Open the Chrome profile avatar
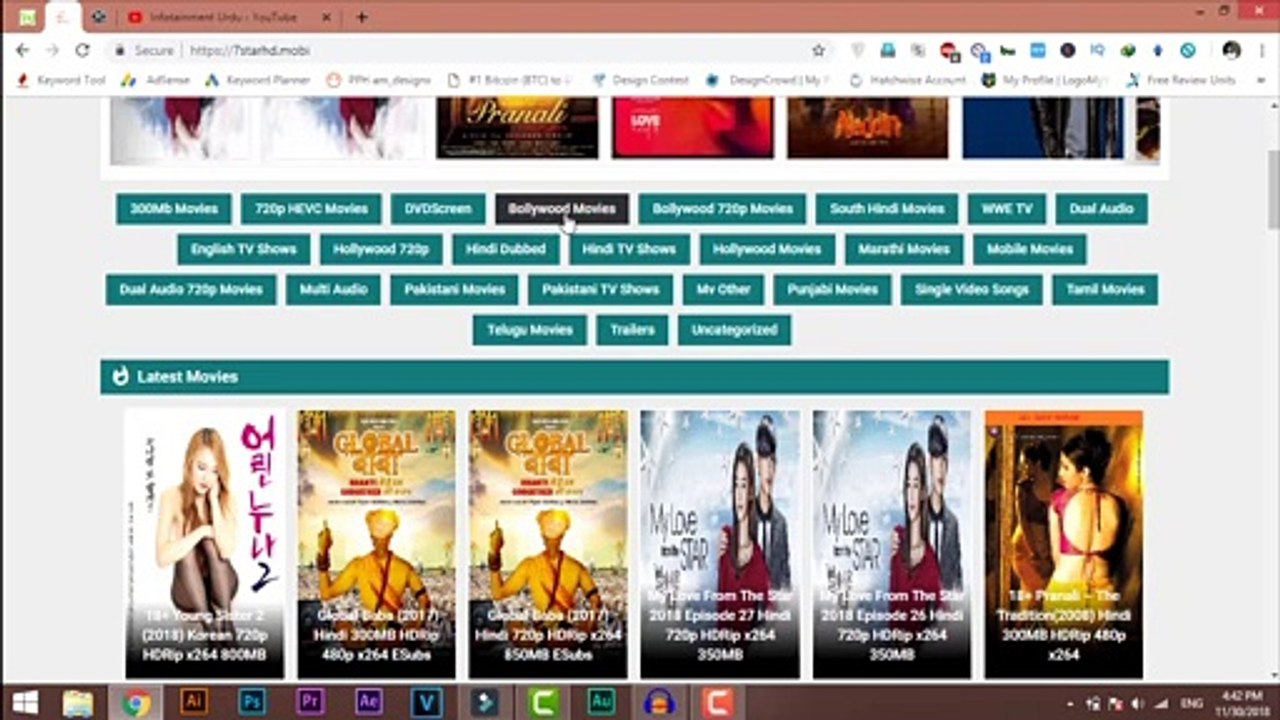This screenshot has height=720, width=1280. pyautogui.click(x=1231, y=50)
